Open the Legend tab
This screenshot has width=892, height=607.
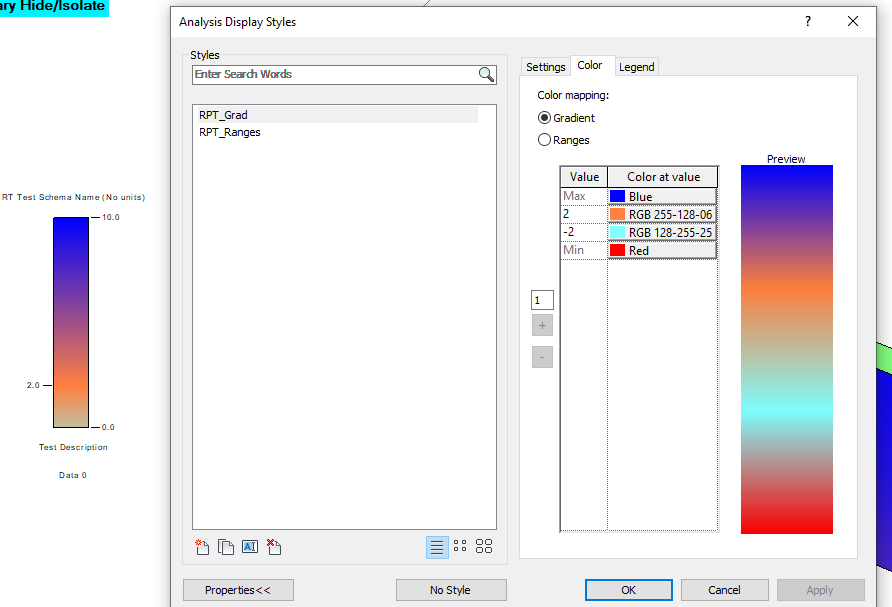pyautogui.click(x=637, y=66)
